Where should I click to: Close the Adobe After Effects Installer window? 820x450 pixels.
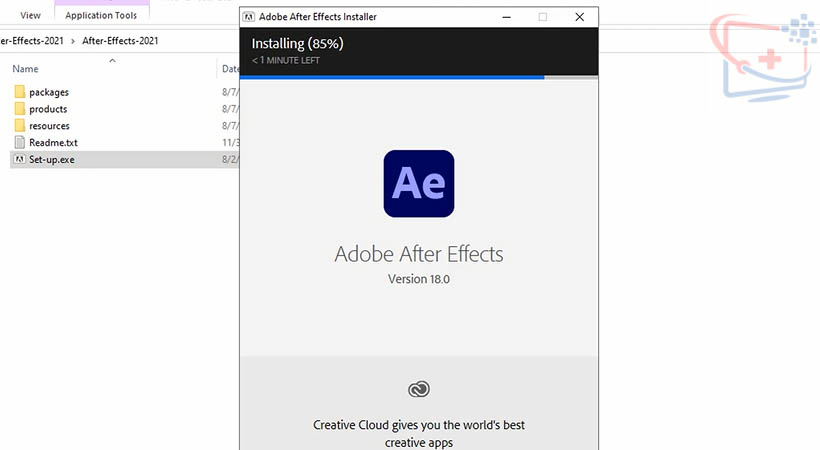click(x=579, y=17)
